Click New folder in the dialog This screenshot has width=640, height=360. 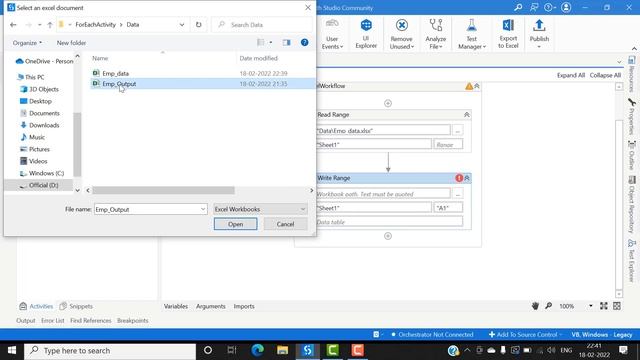coord(71,43)
